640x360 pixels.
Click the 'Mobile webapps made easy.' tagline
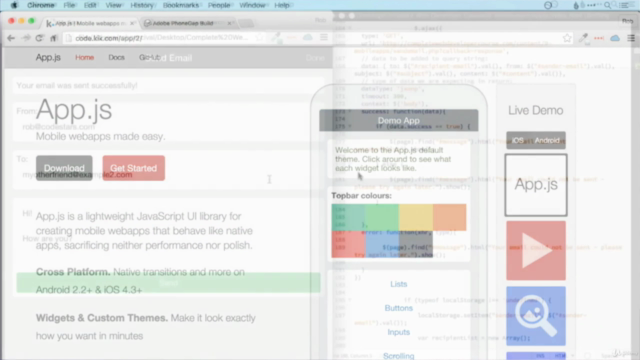[x=100, y=136]
